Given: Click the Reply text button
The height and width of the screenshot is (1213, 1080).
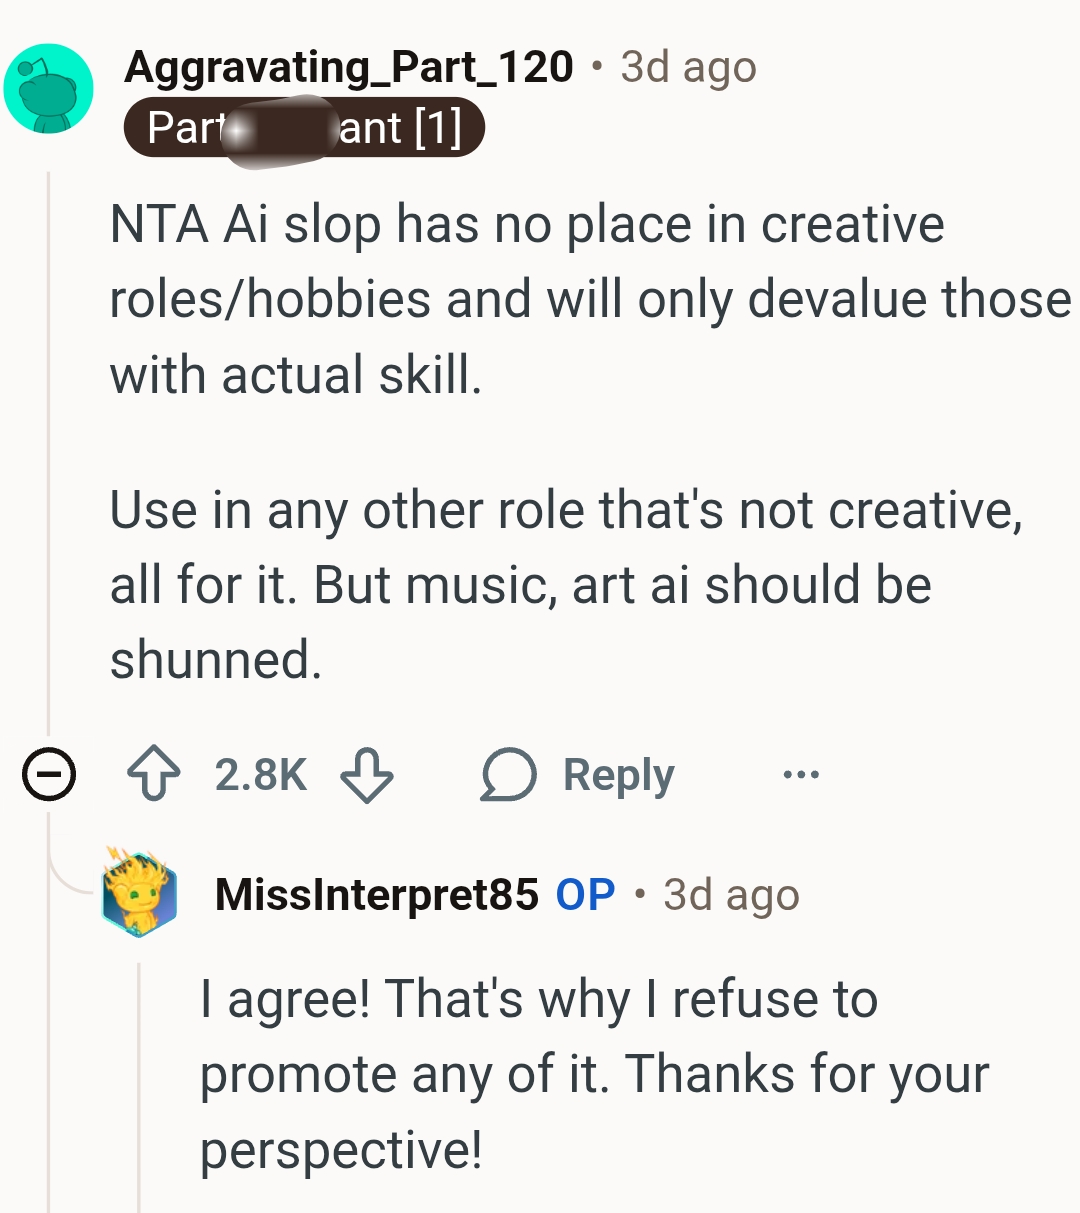Looking at the screenshot, I should (618, 775).
